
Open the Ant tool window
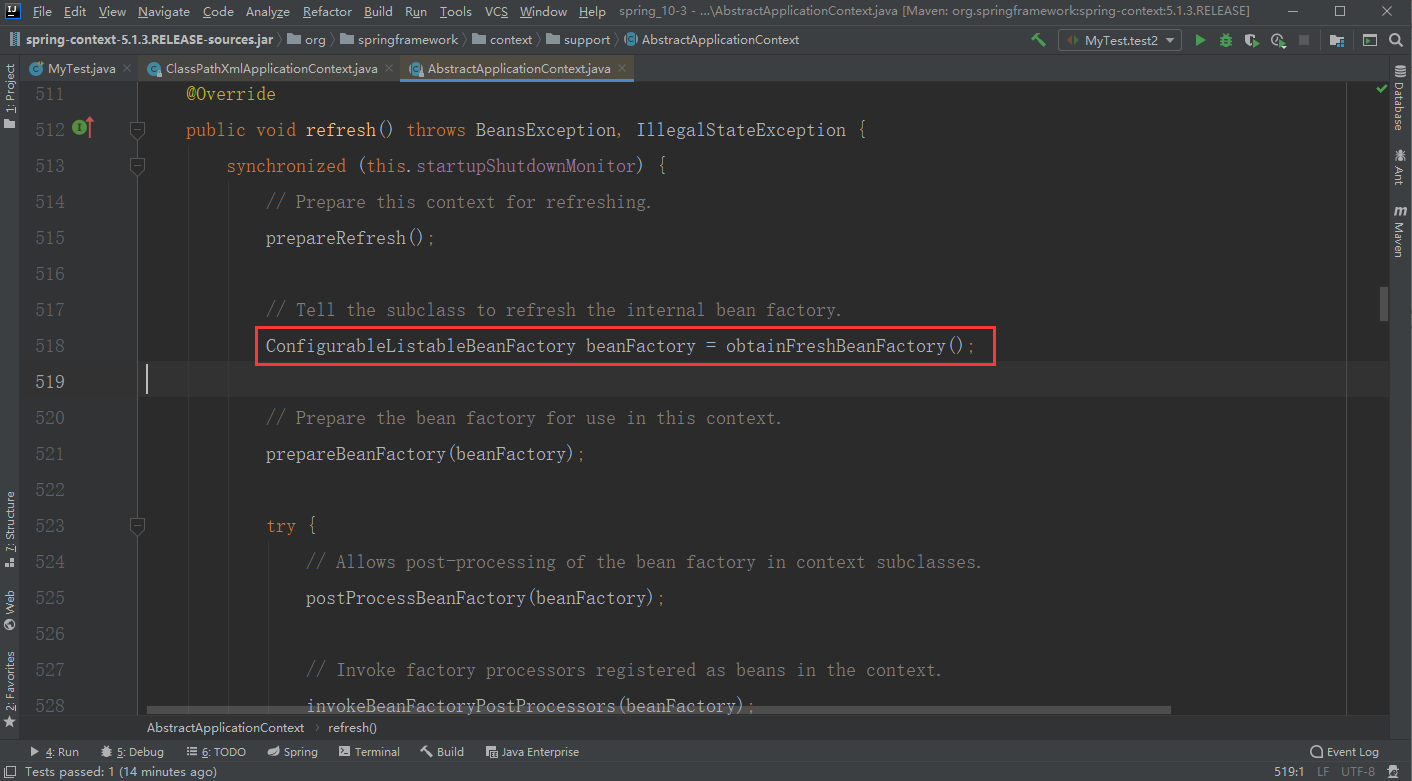coord(1399,166)
